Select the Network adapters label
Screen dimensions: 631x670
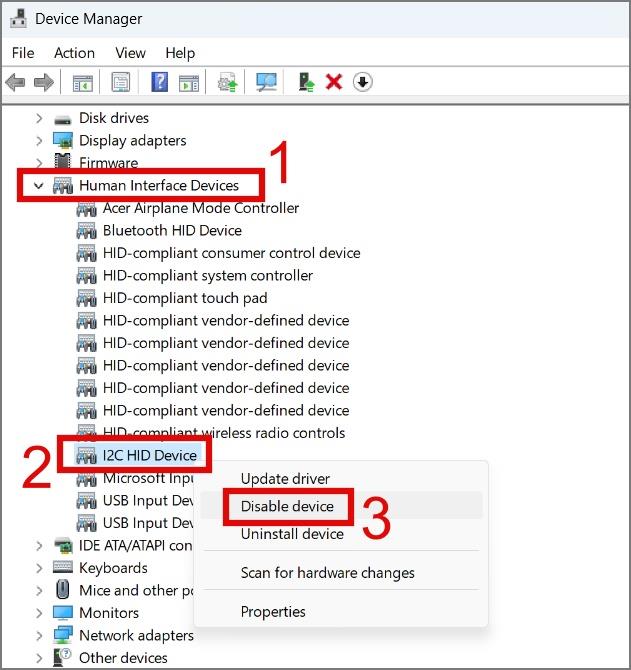(136, 635)
